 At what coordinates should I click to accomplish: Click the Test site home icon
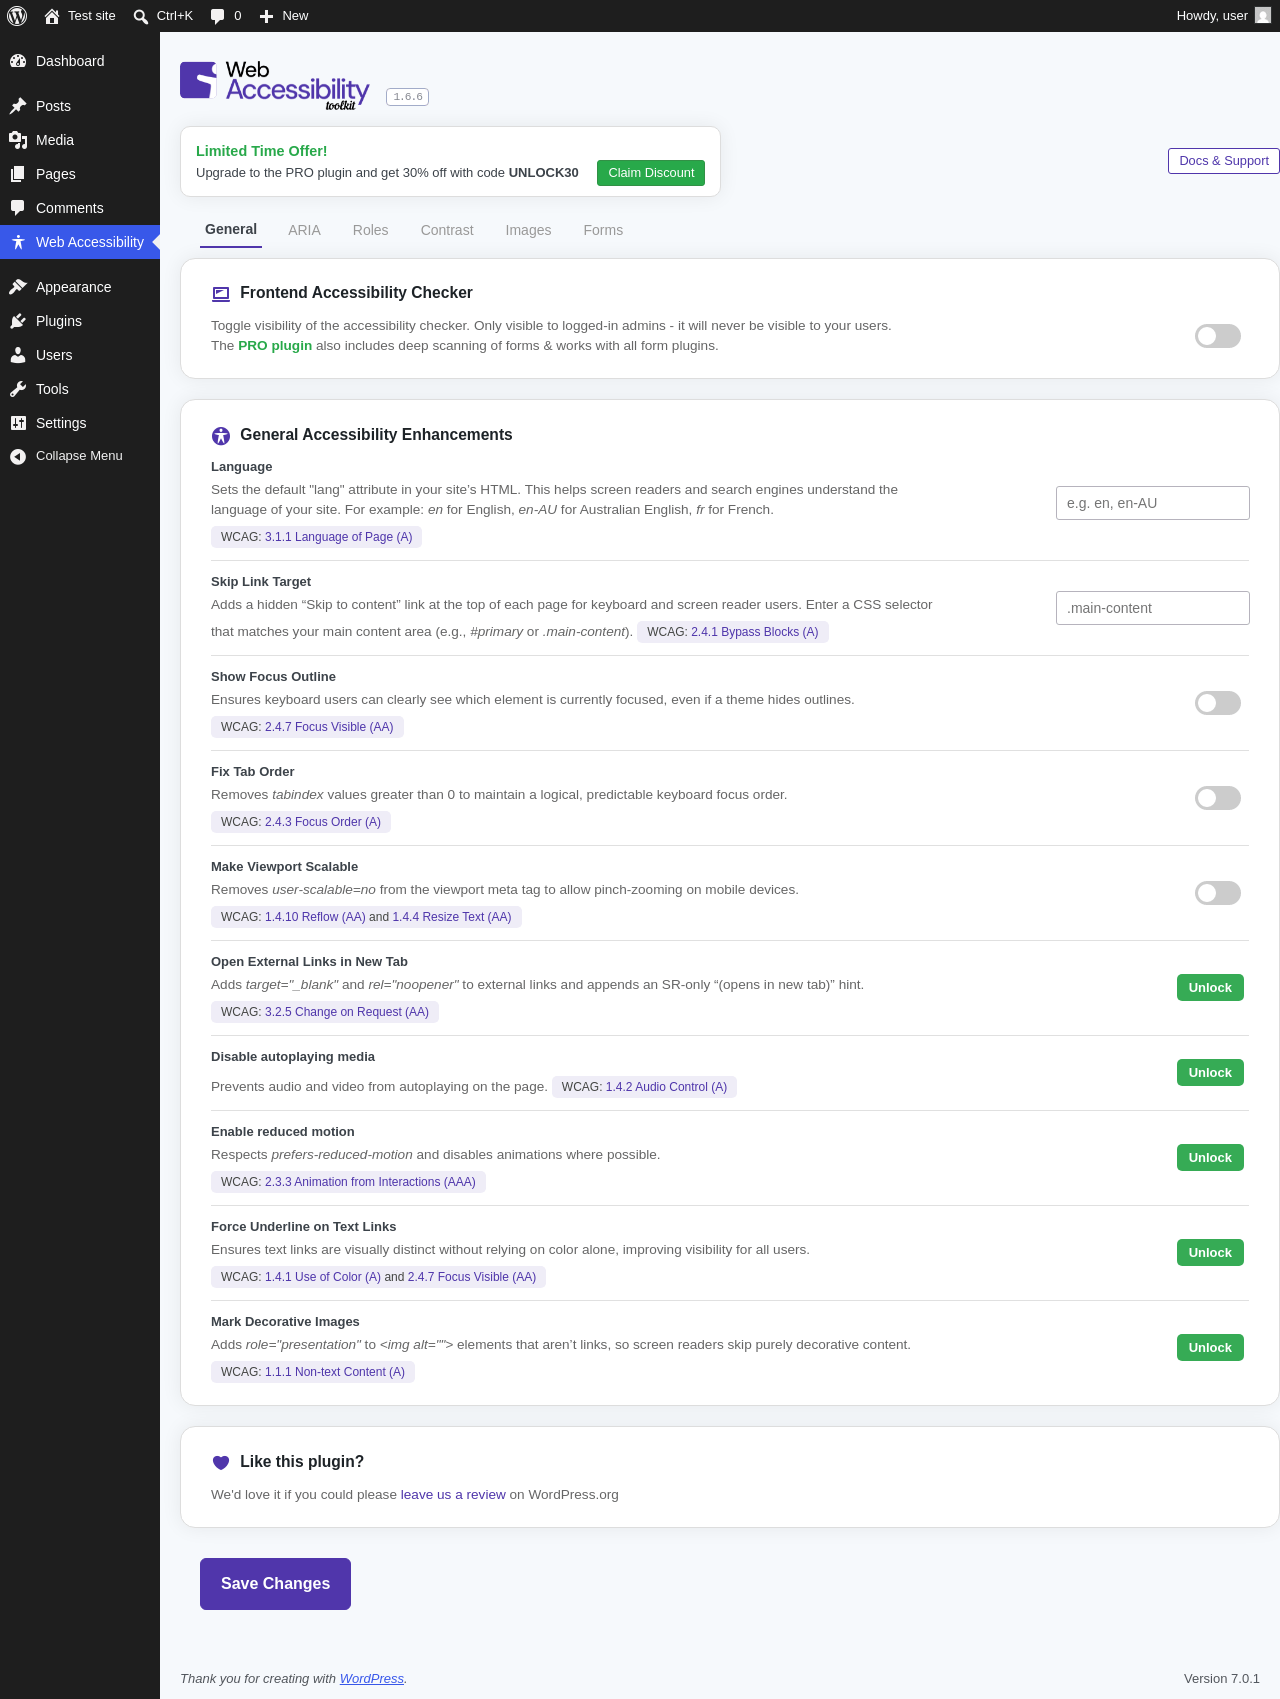point(52,16)
